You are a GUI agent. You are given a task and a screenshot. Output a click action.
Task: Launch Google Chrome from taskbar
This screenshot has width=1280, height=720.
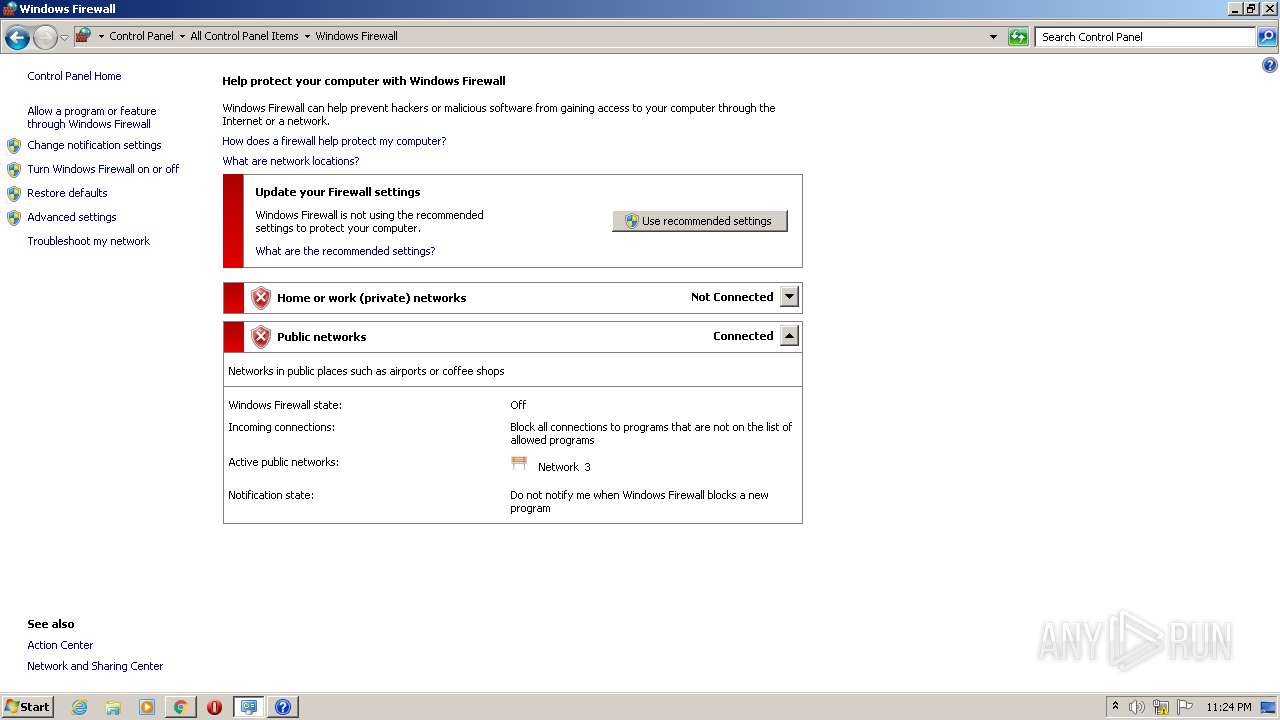(180, 707)
